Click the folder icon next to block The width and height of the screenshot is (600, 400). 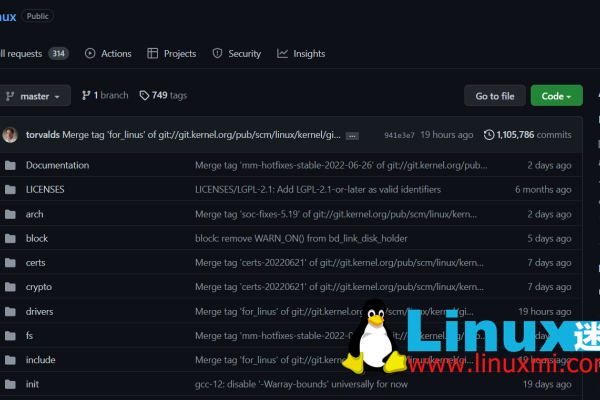coord(10,238)
